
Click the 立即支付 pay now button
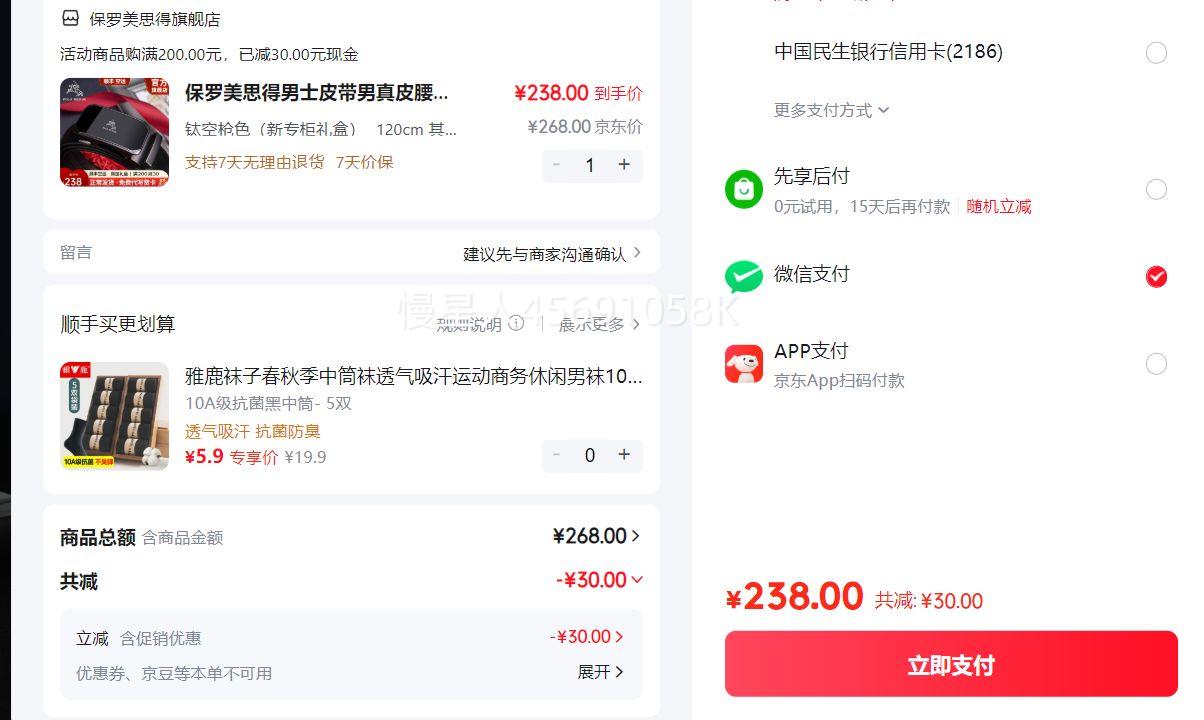pos(951,665)
